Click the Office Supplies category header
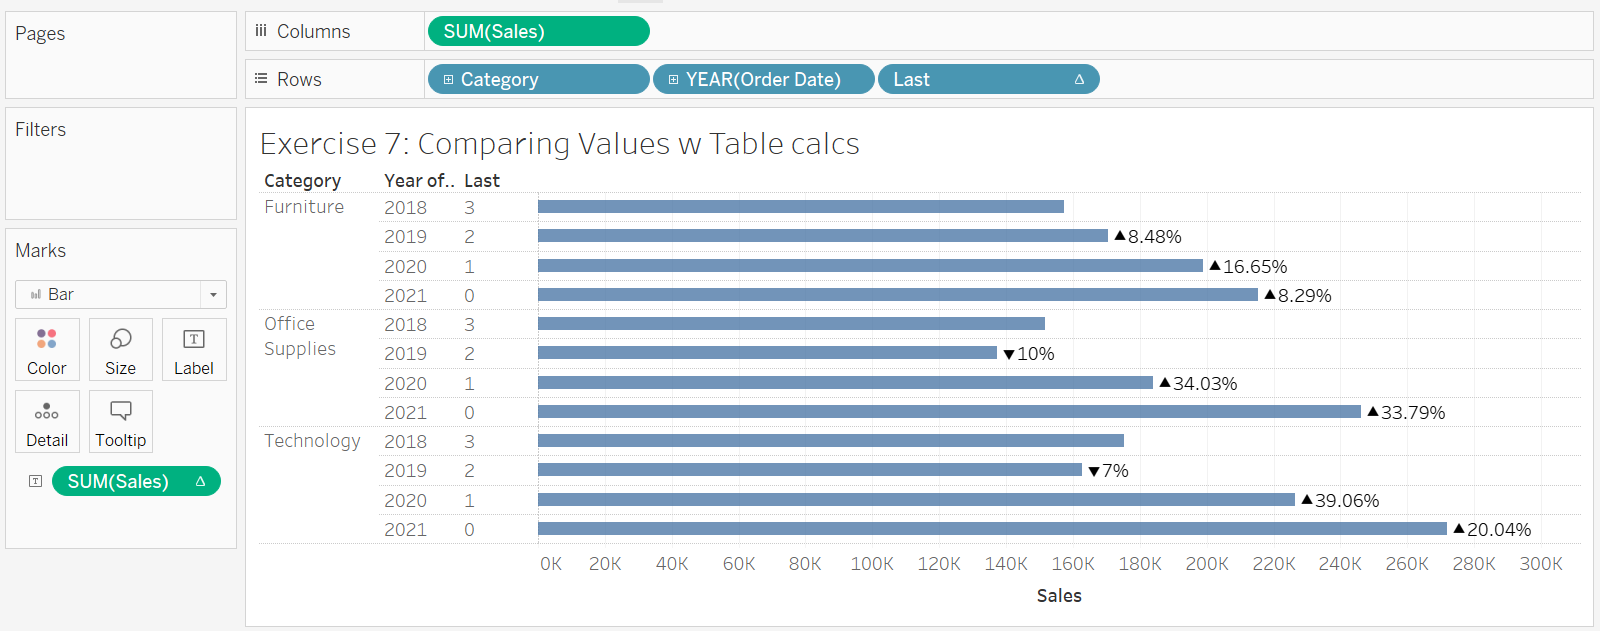1600x631 pixels. (300, 336)
